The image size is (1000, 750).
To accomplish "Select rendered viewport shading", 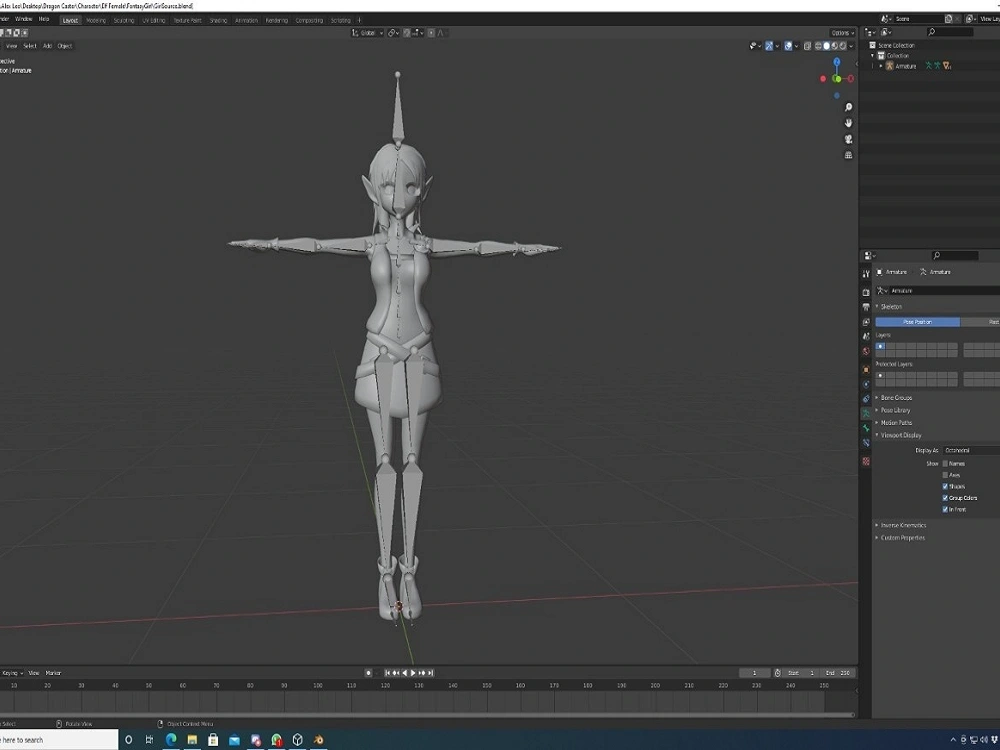I will 842,46.
